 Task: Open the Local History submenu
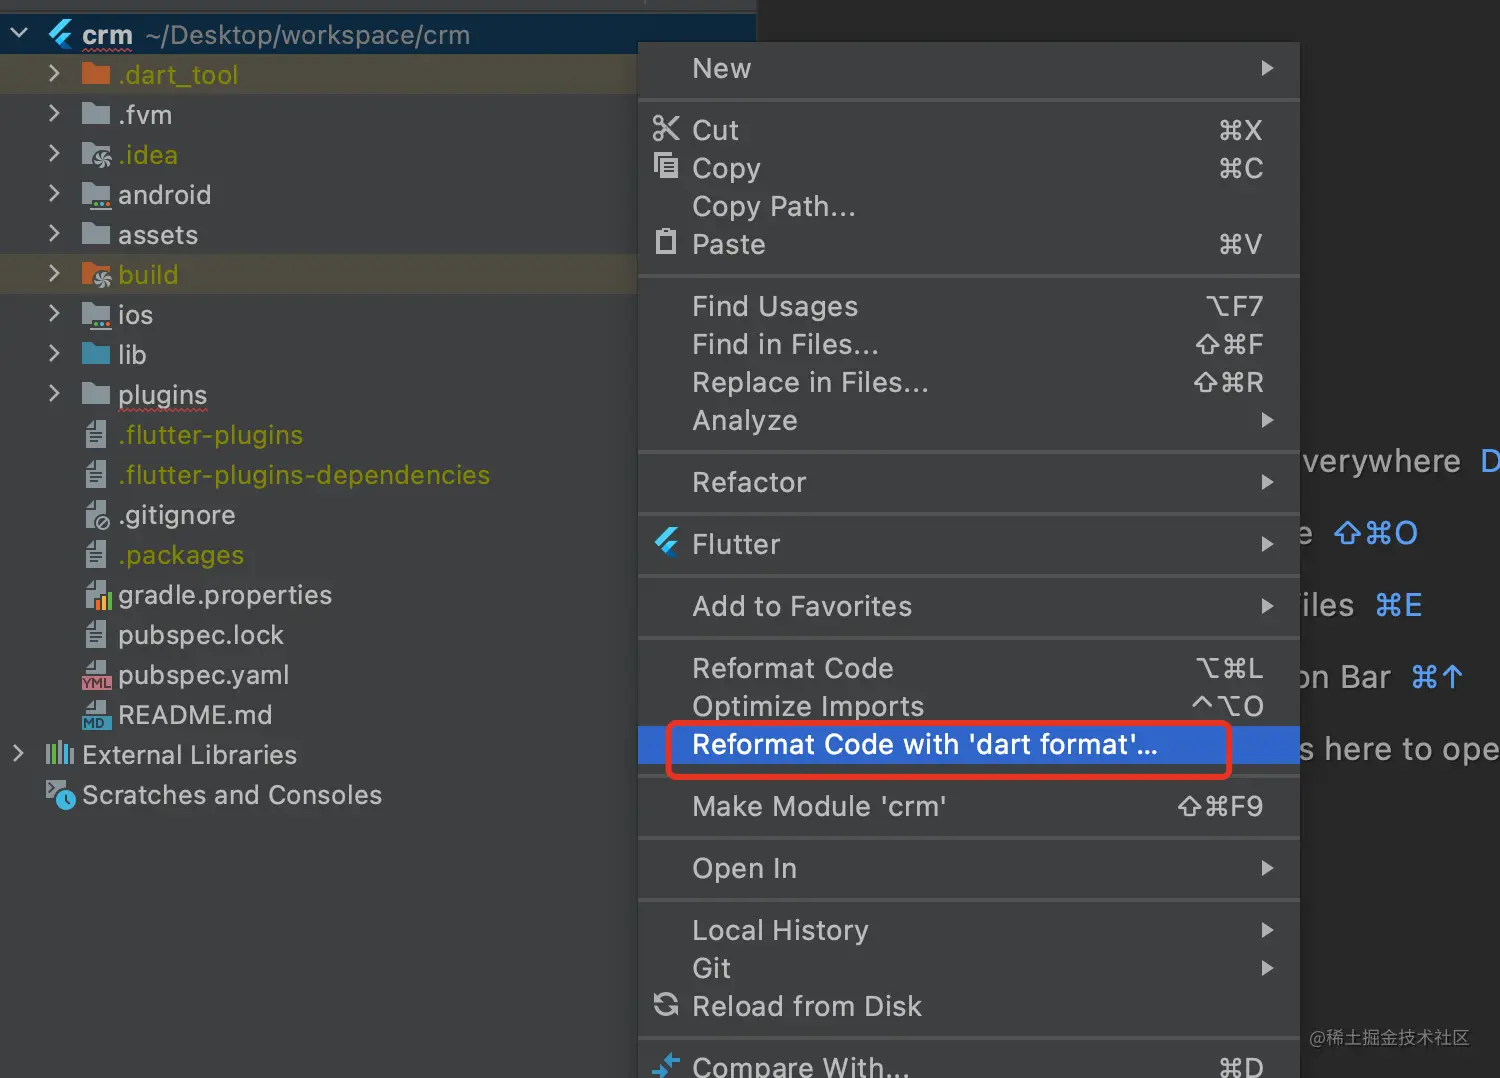click(968, 930)
